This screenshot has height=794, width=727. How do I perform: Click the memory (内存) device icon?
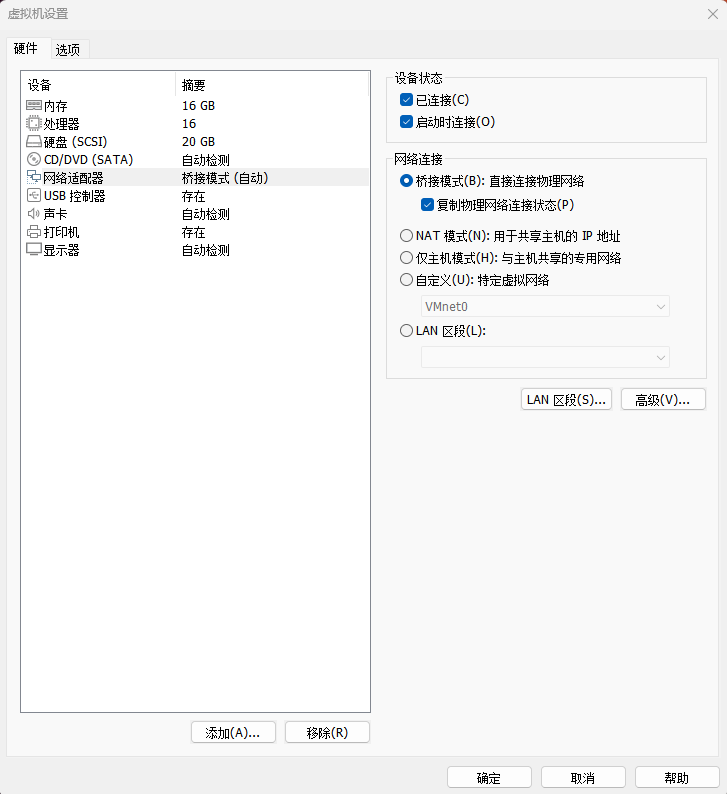click(x=33, y=105)
